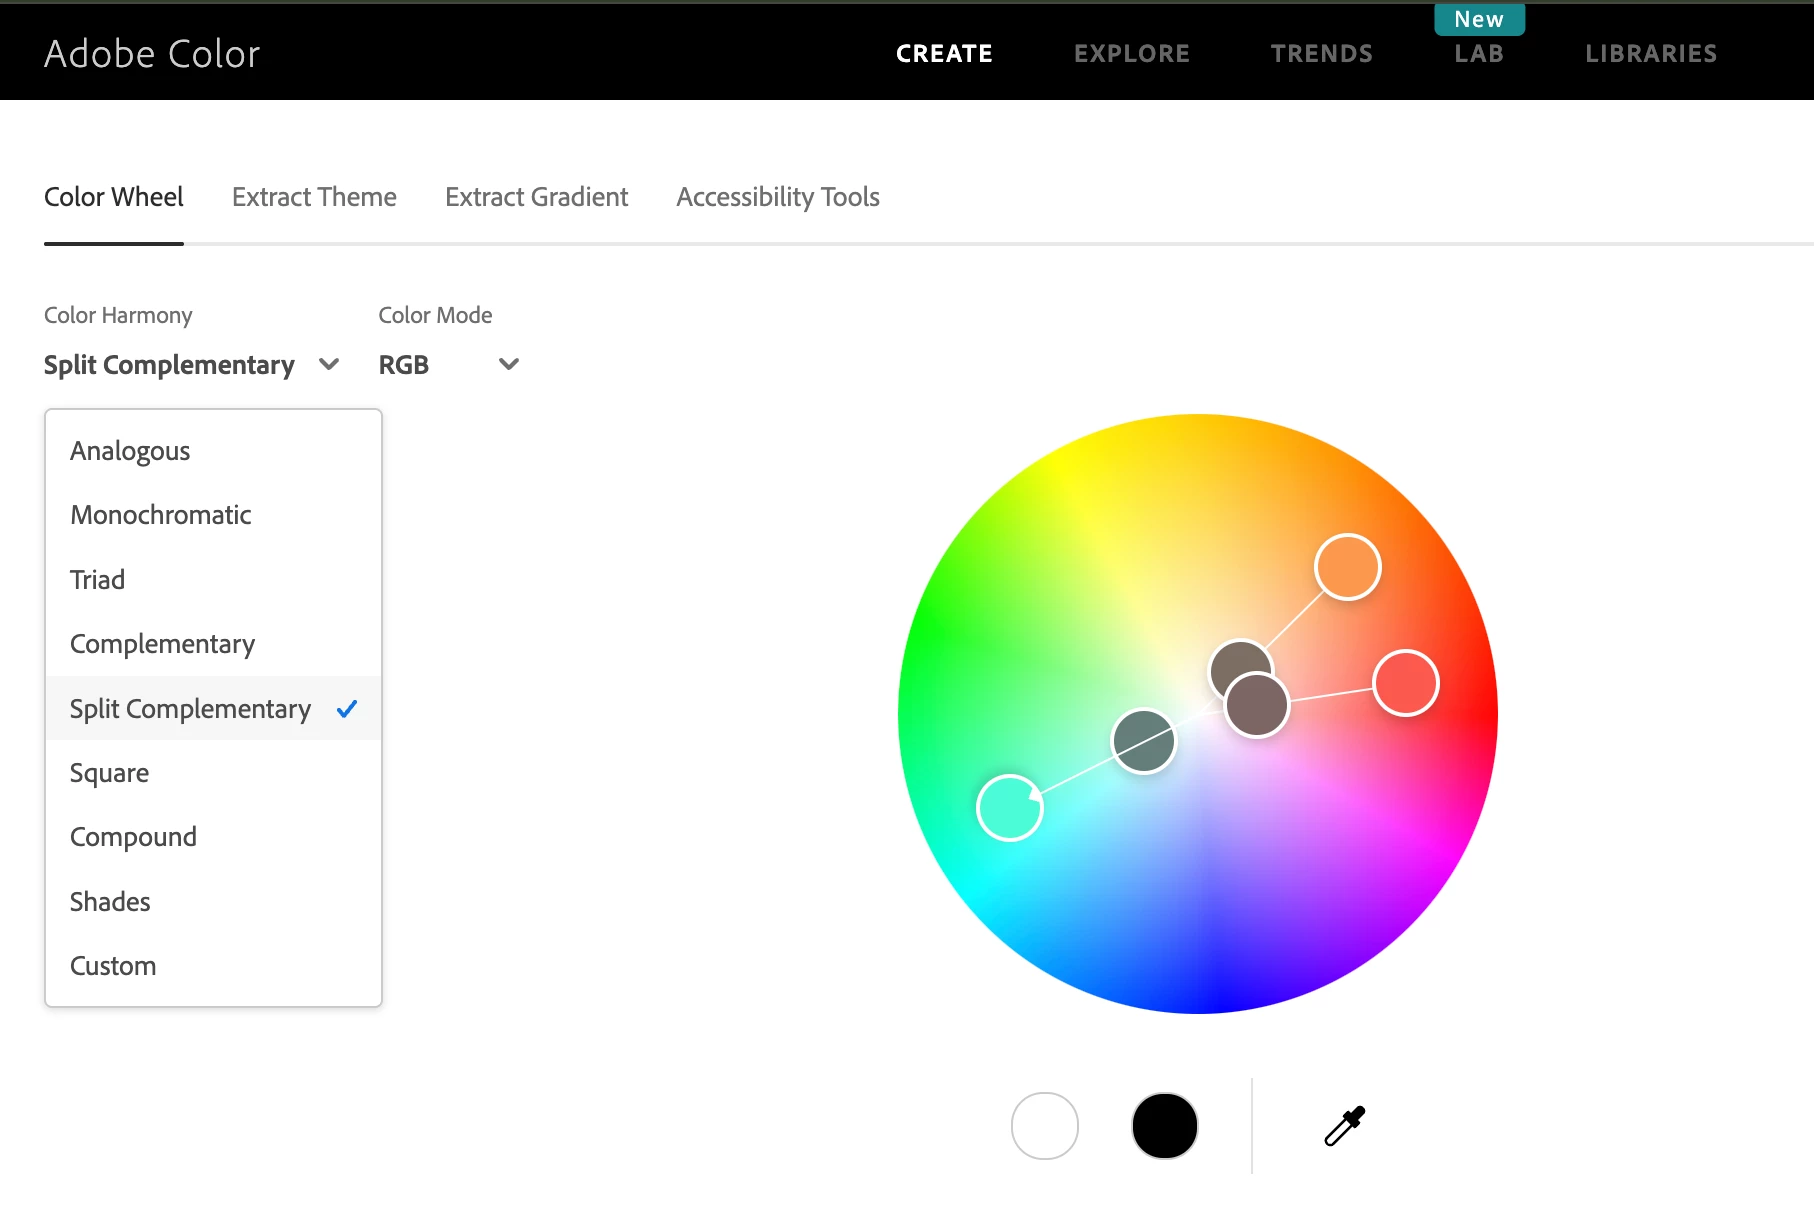The image size is (1814, 1218).
Task: Open the LAB page
Action: pos(1479,54)
